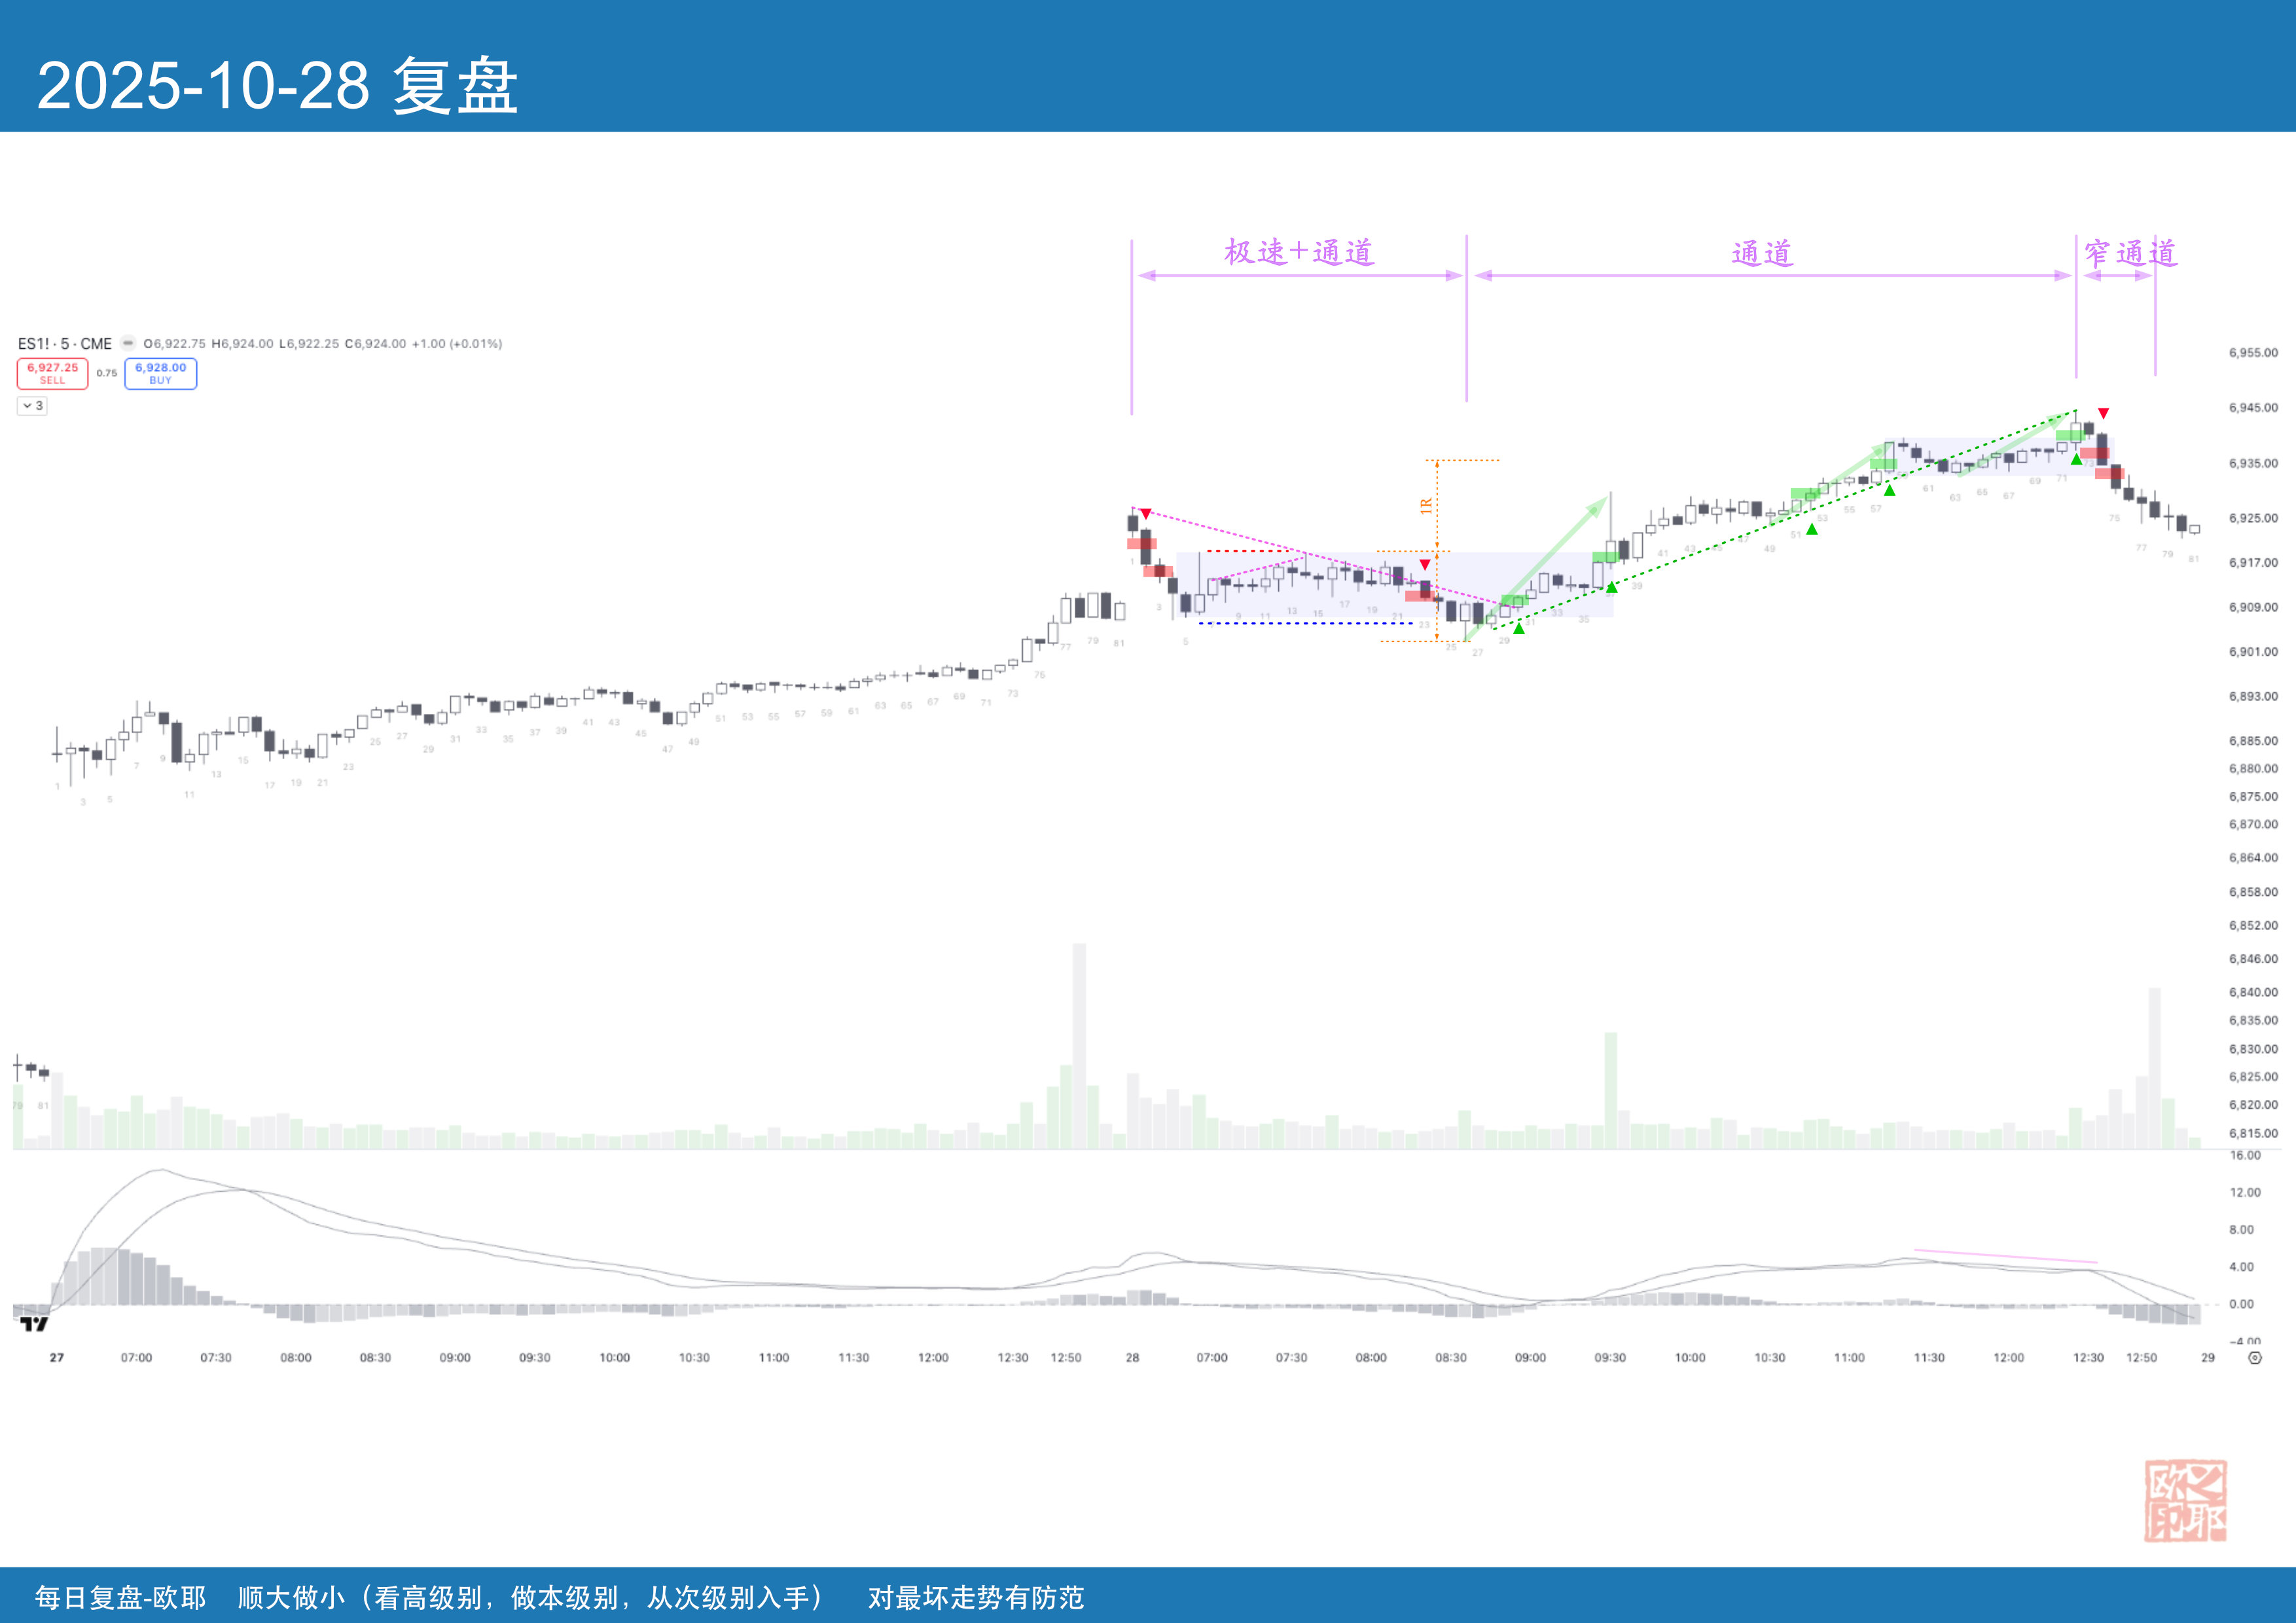
Task: Click the '2025-10-28 复盘' header title
Action: [x=277, y=86]
